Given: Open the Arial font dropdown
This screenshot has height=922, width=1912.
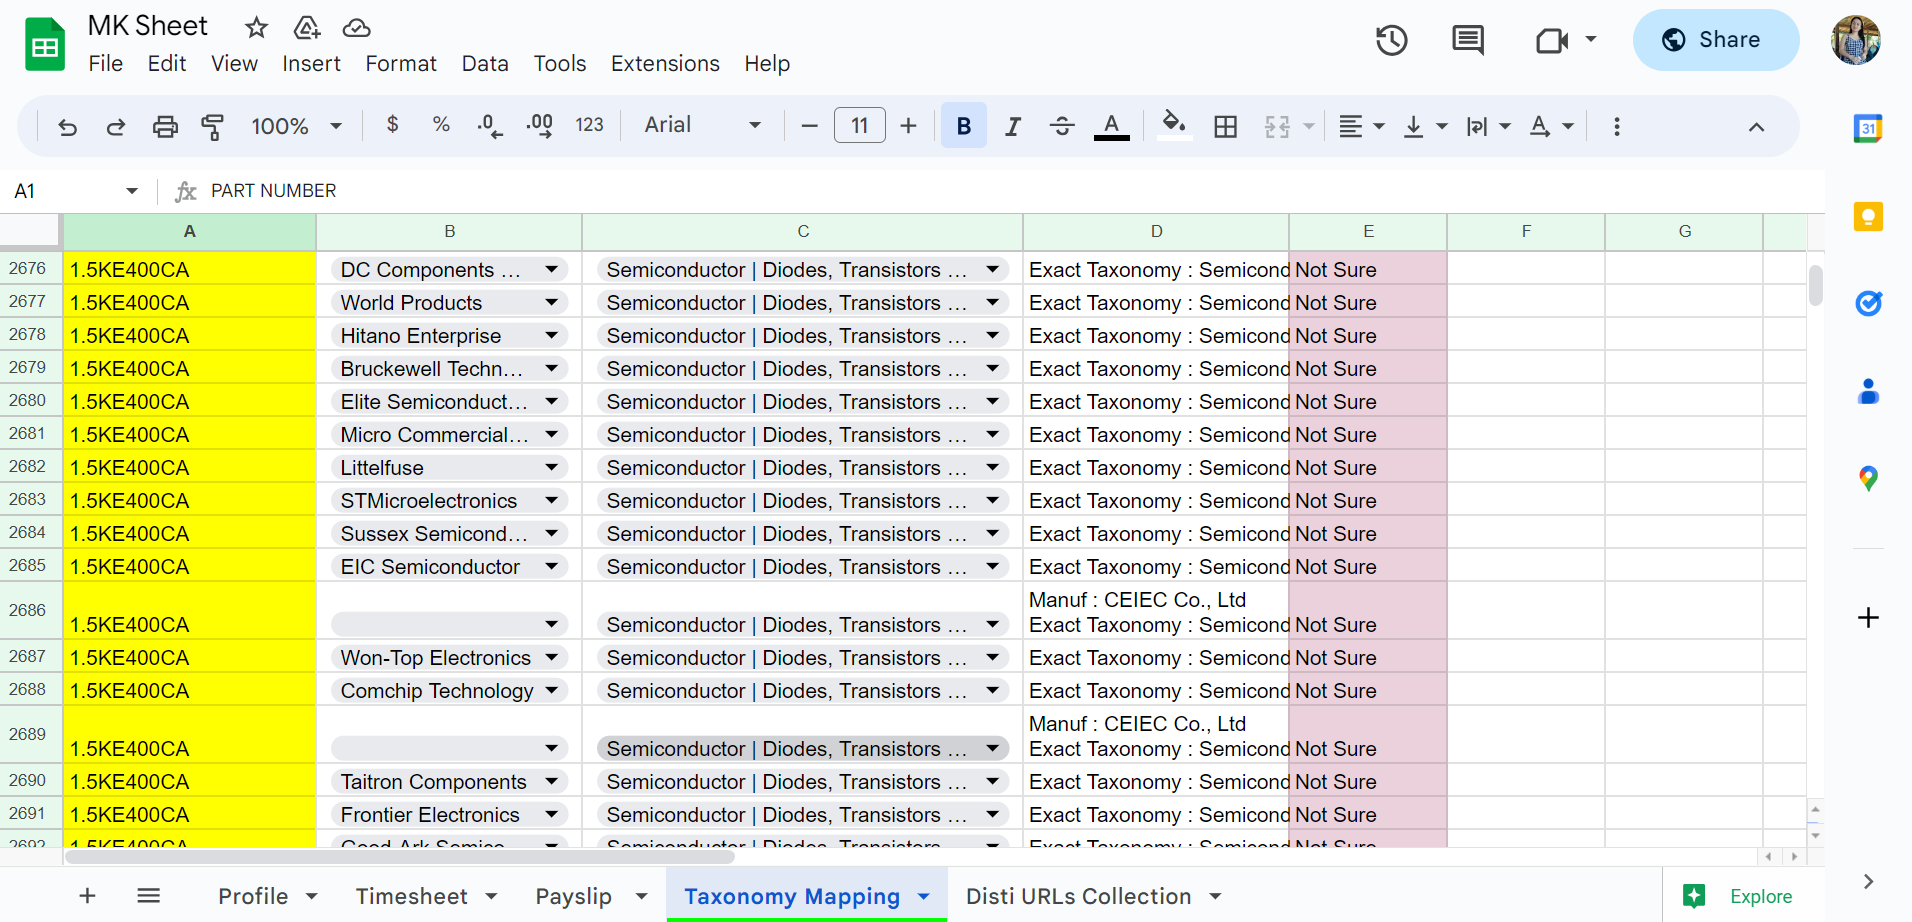Looking at the screenshot, I should pos(703,125).
